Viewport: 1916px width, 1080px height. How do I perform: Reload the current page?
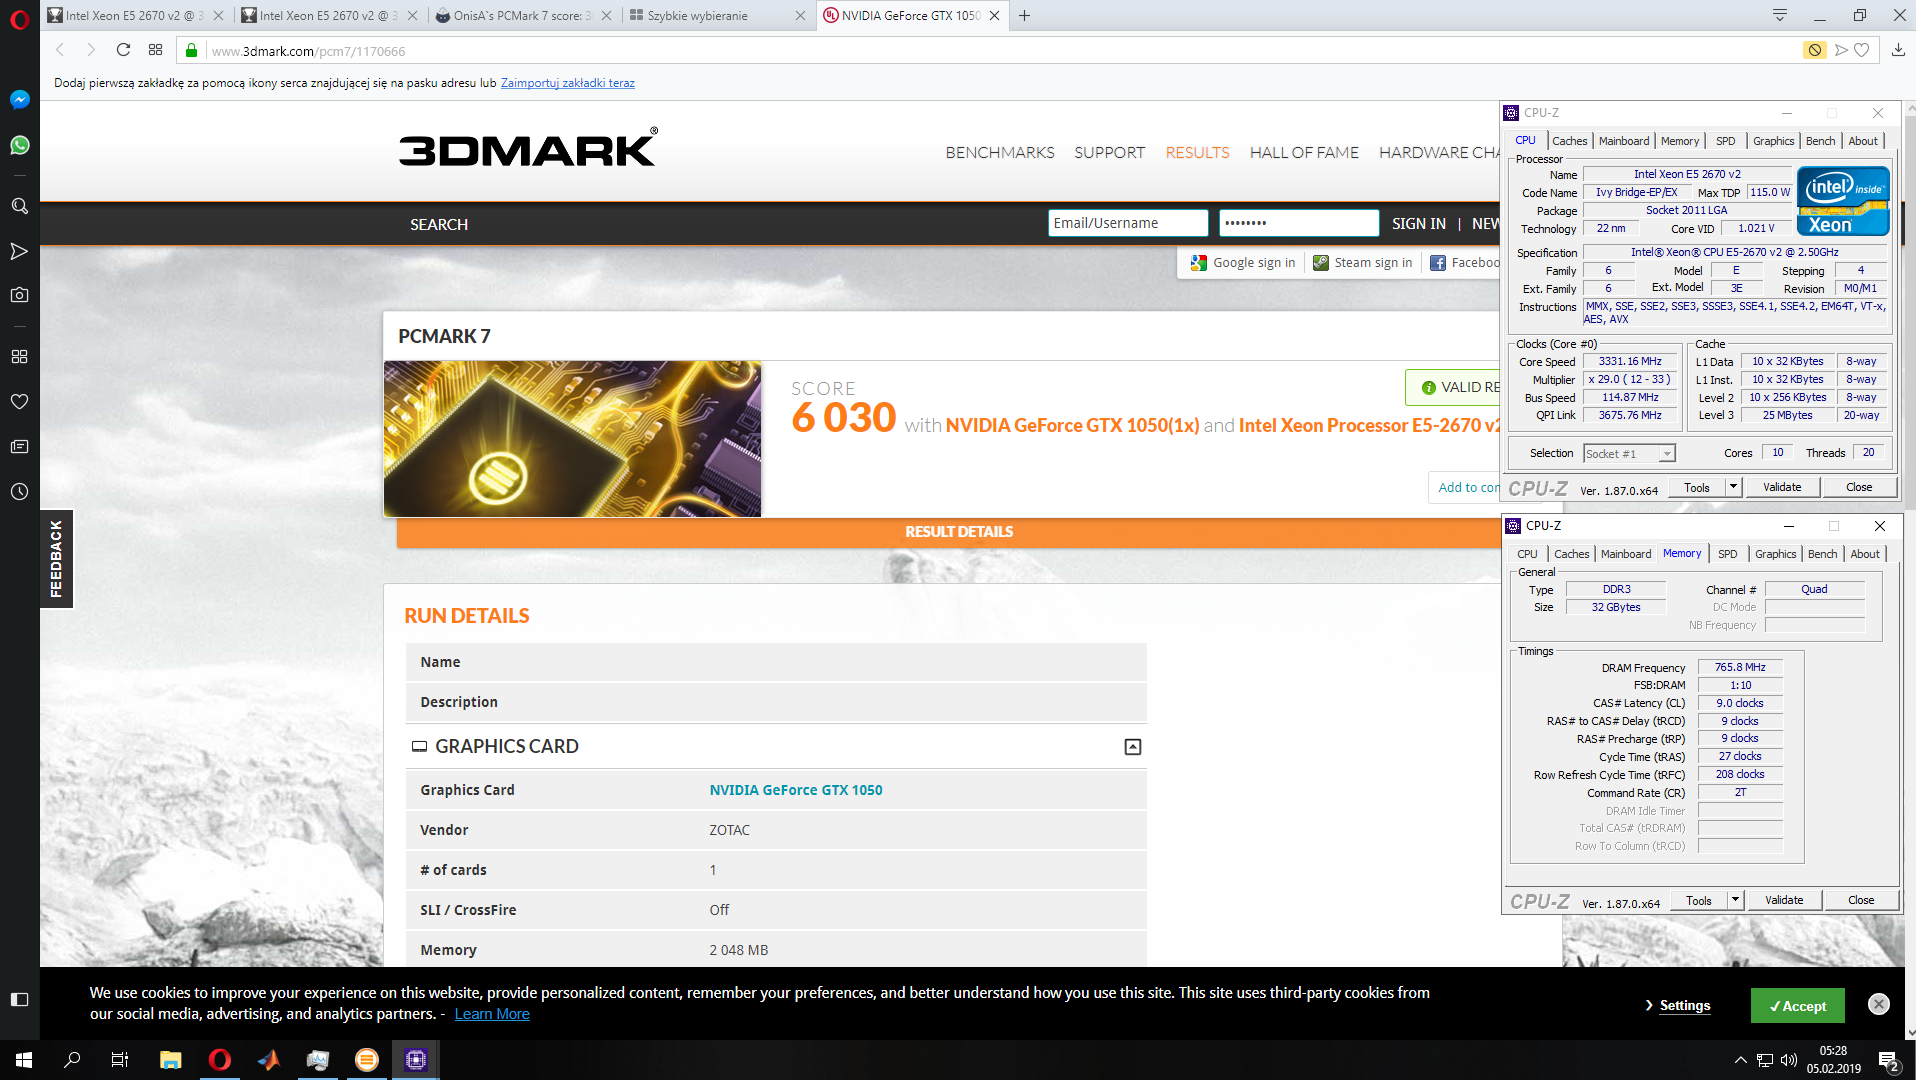(123, 50)
